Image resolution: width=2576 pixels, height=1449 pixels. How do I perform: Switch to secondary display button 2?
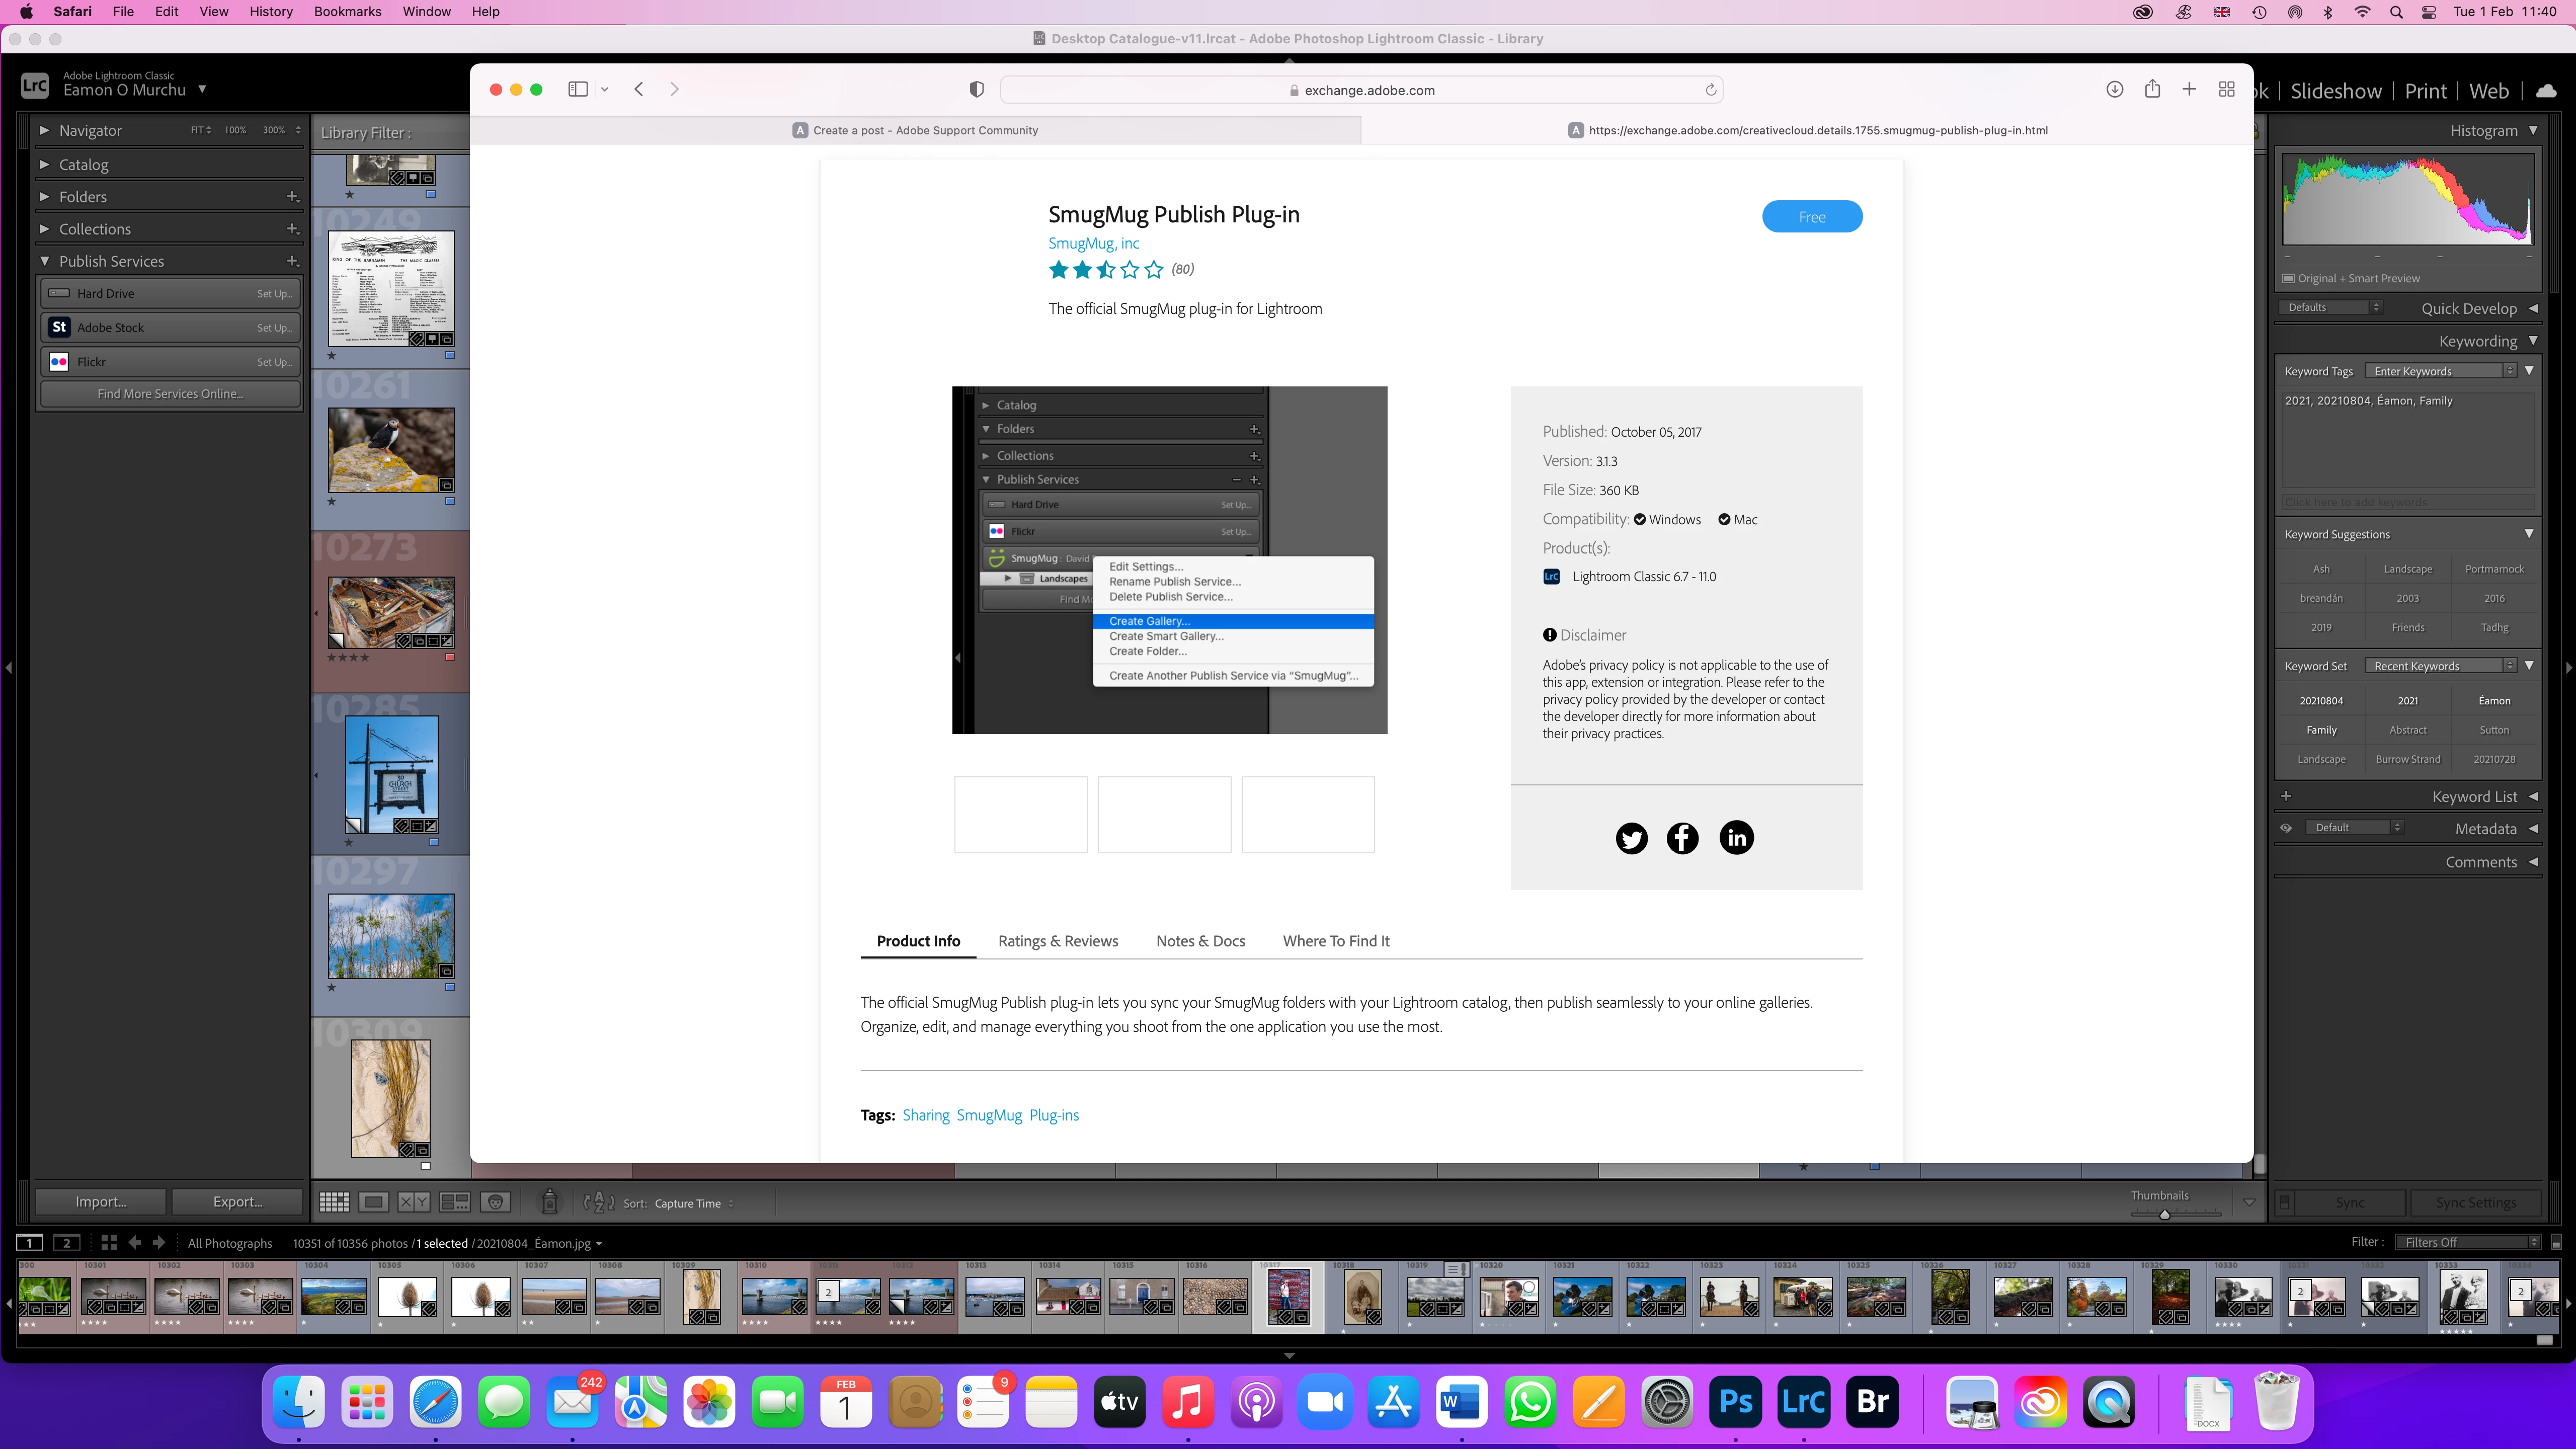(66, 1243)
